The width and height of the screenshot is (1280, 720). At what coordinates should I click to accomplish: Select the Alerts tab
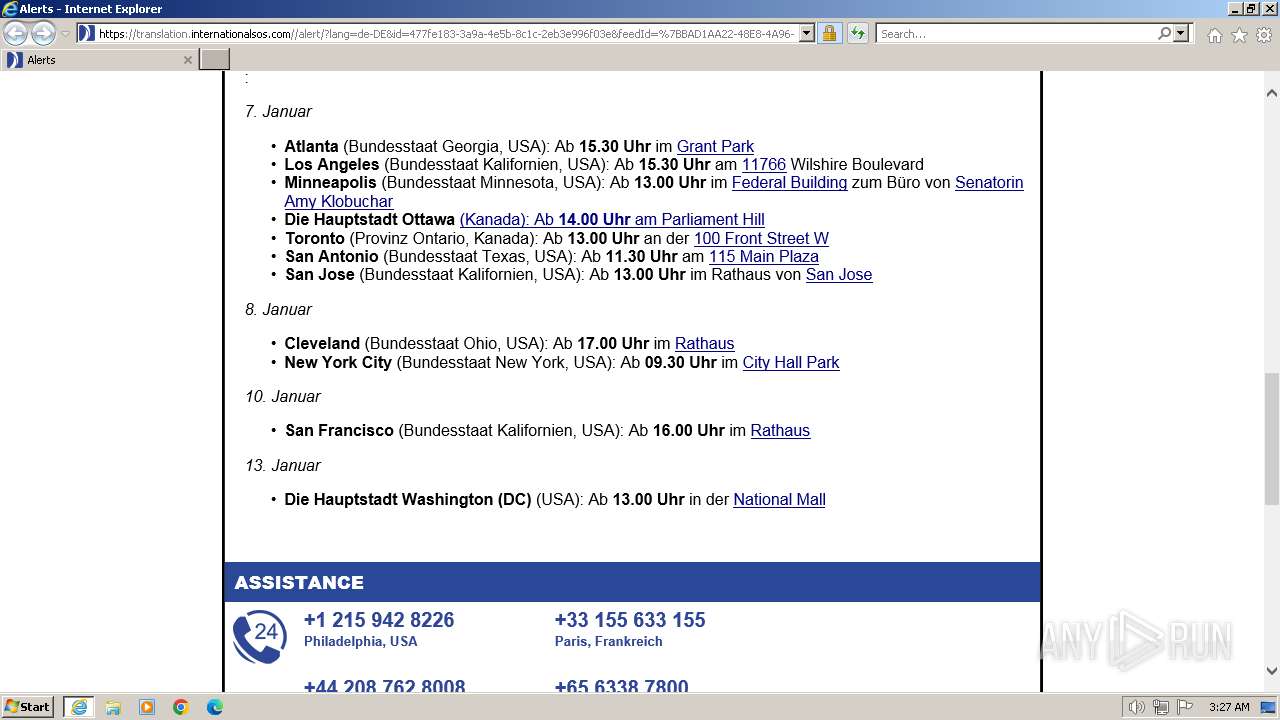tap(98, 60)
